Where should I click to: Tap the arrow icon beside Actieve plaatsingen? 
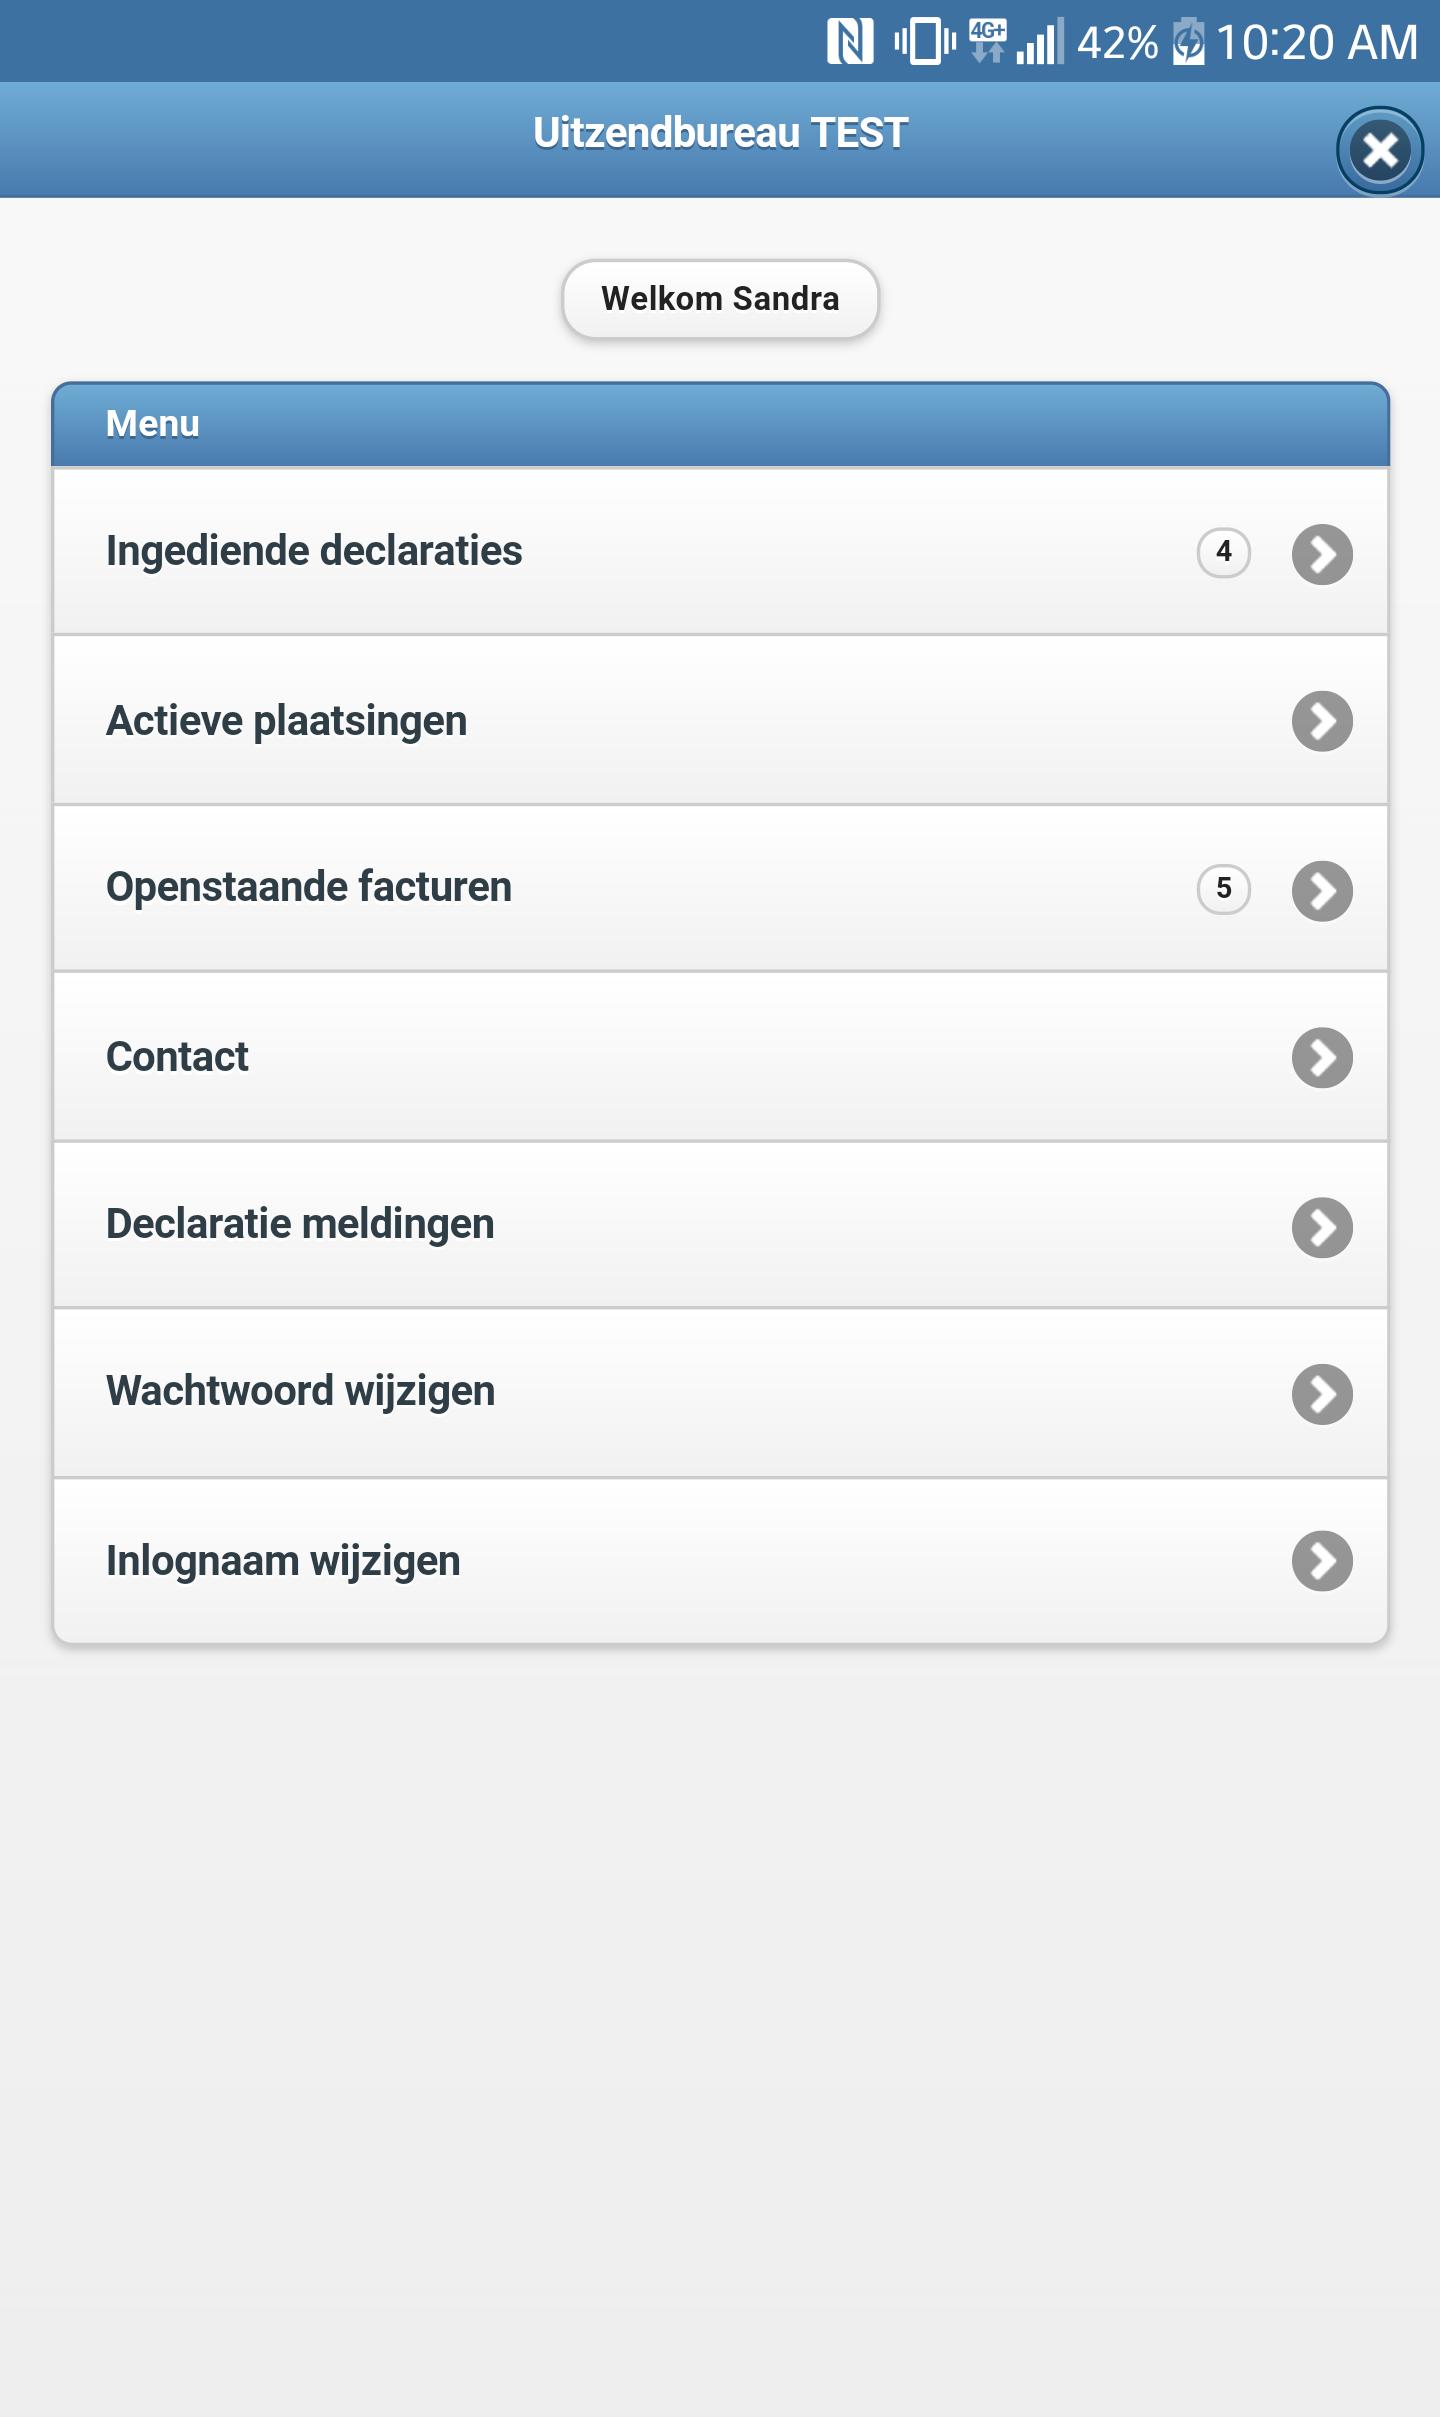pyautogui.click(x=1322, y=721)
